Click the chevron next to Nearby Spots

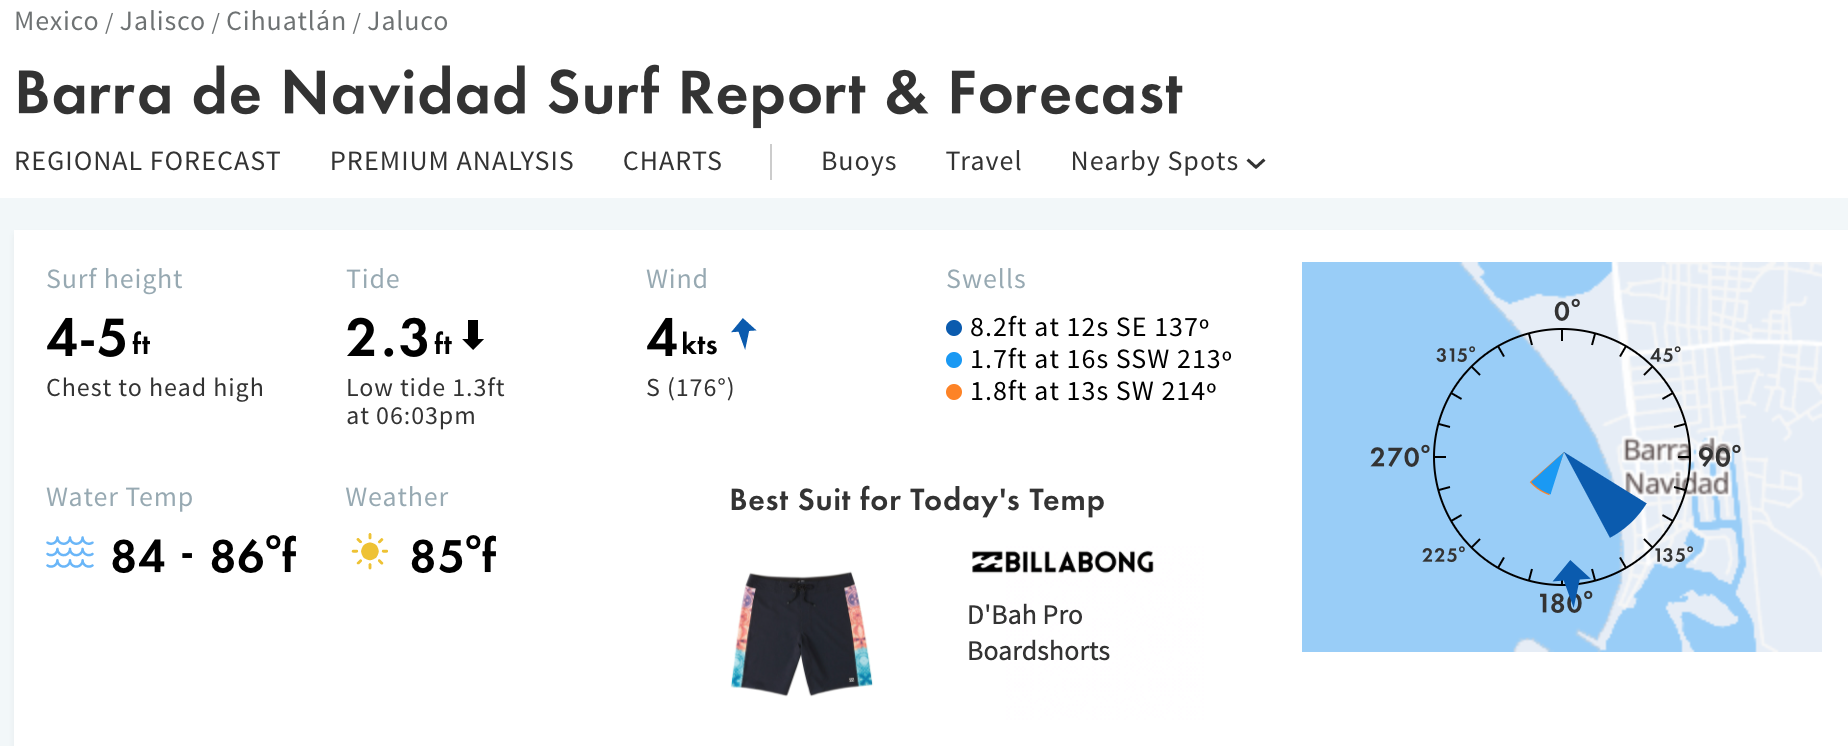pos(1257,164)
